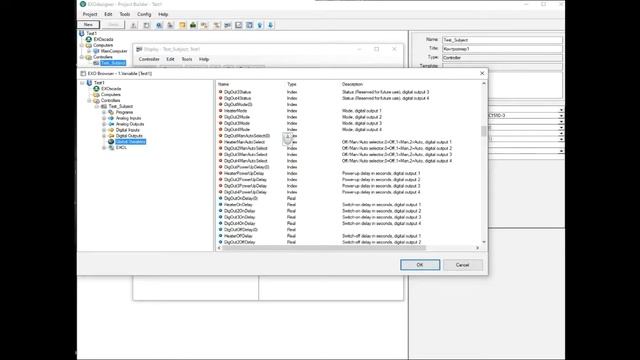Click the Test_Subject controller icon in browser tree

pos(104,106)
